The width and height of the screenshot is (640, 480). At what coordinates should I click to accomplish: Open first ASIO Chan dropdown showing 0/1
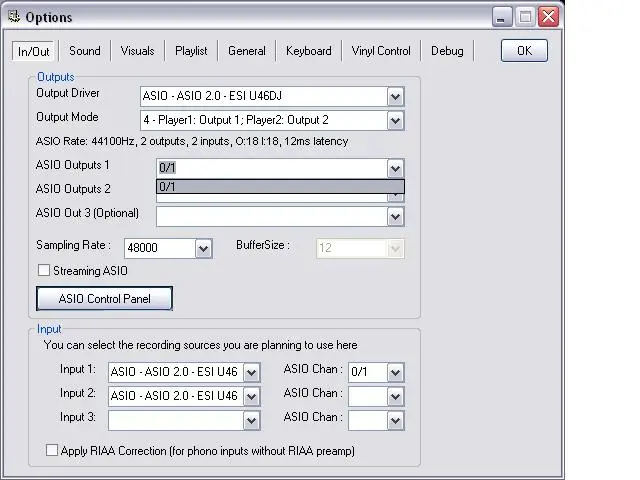[x=395, y=372]
